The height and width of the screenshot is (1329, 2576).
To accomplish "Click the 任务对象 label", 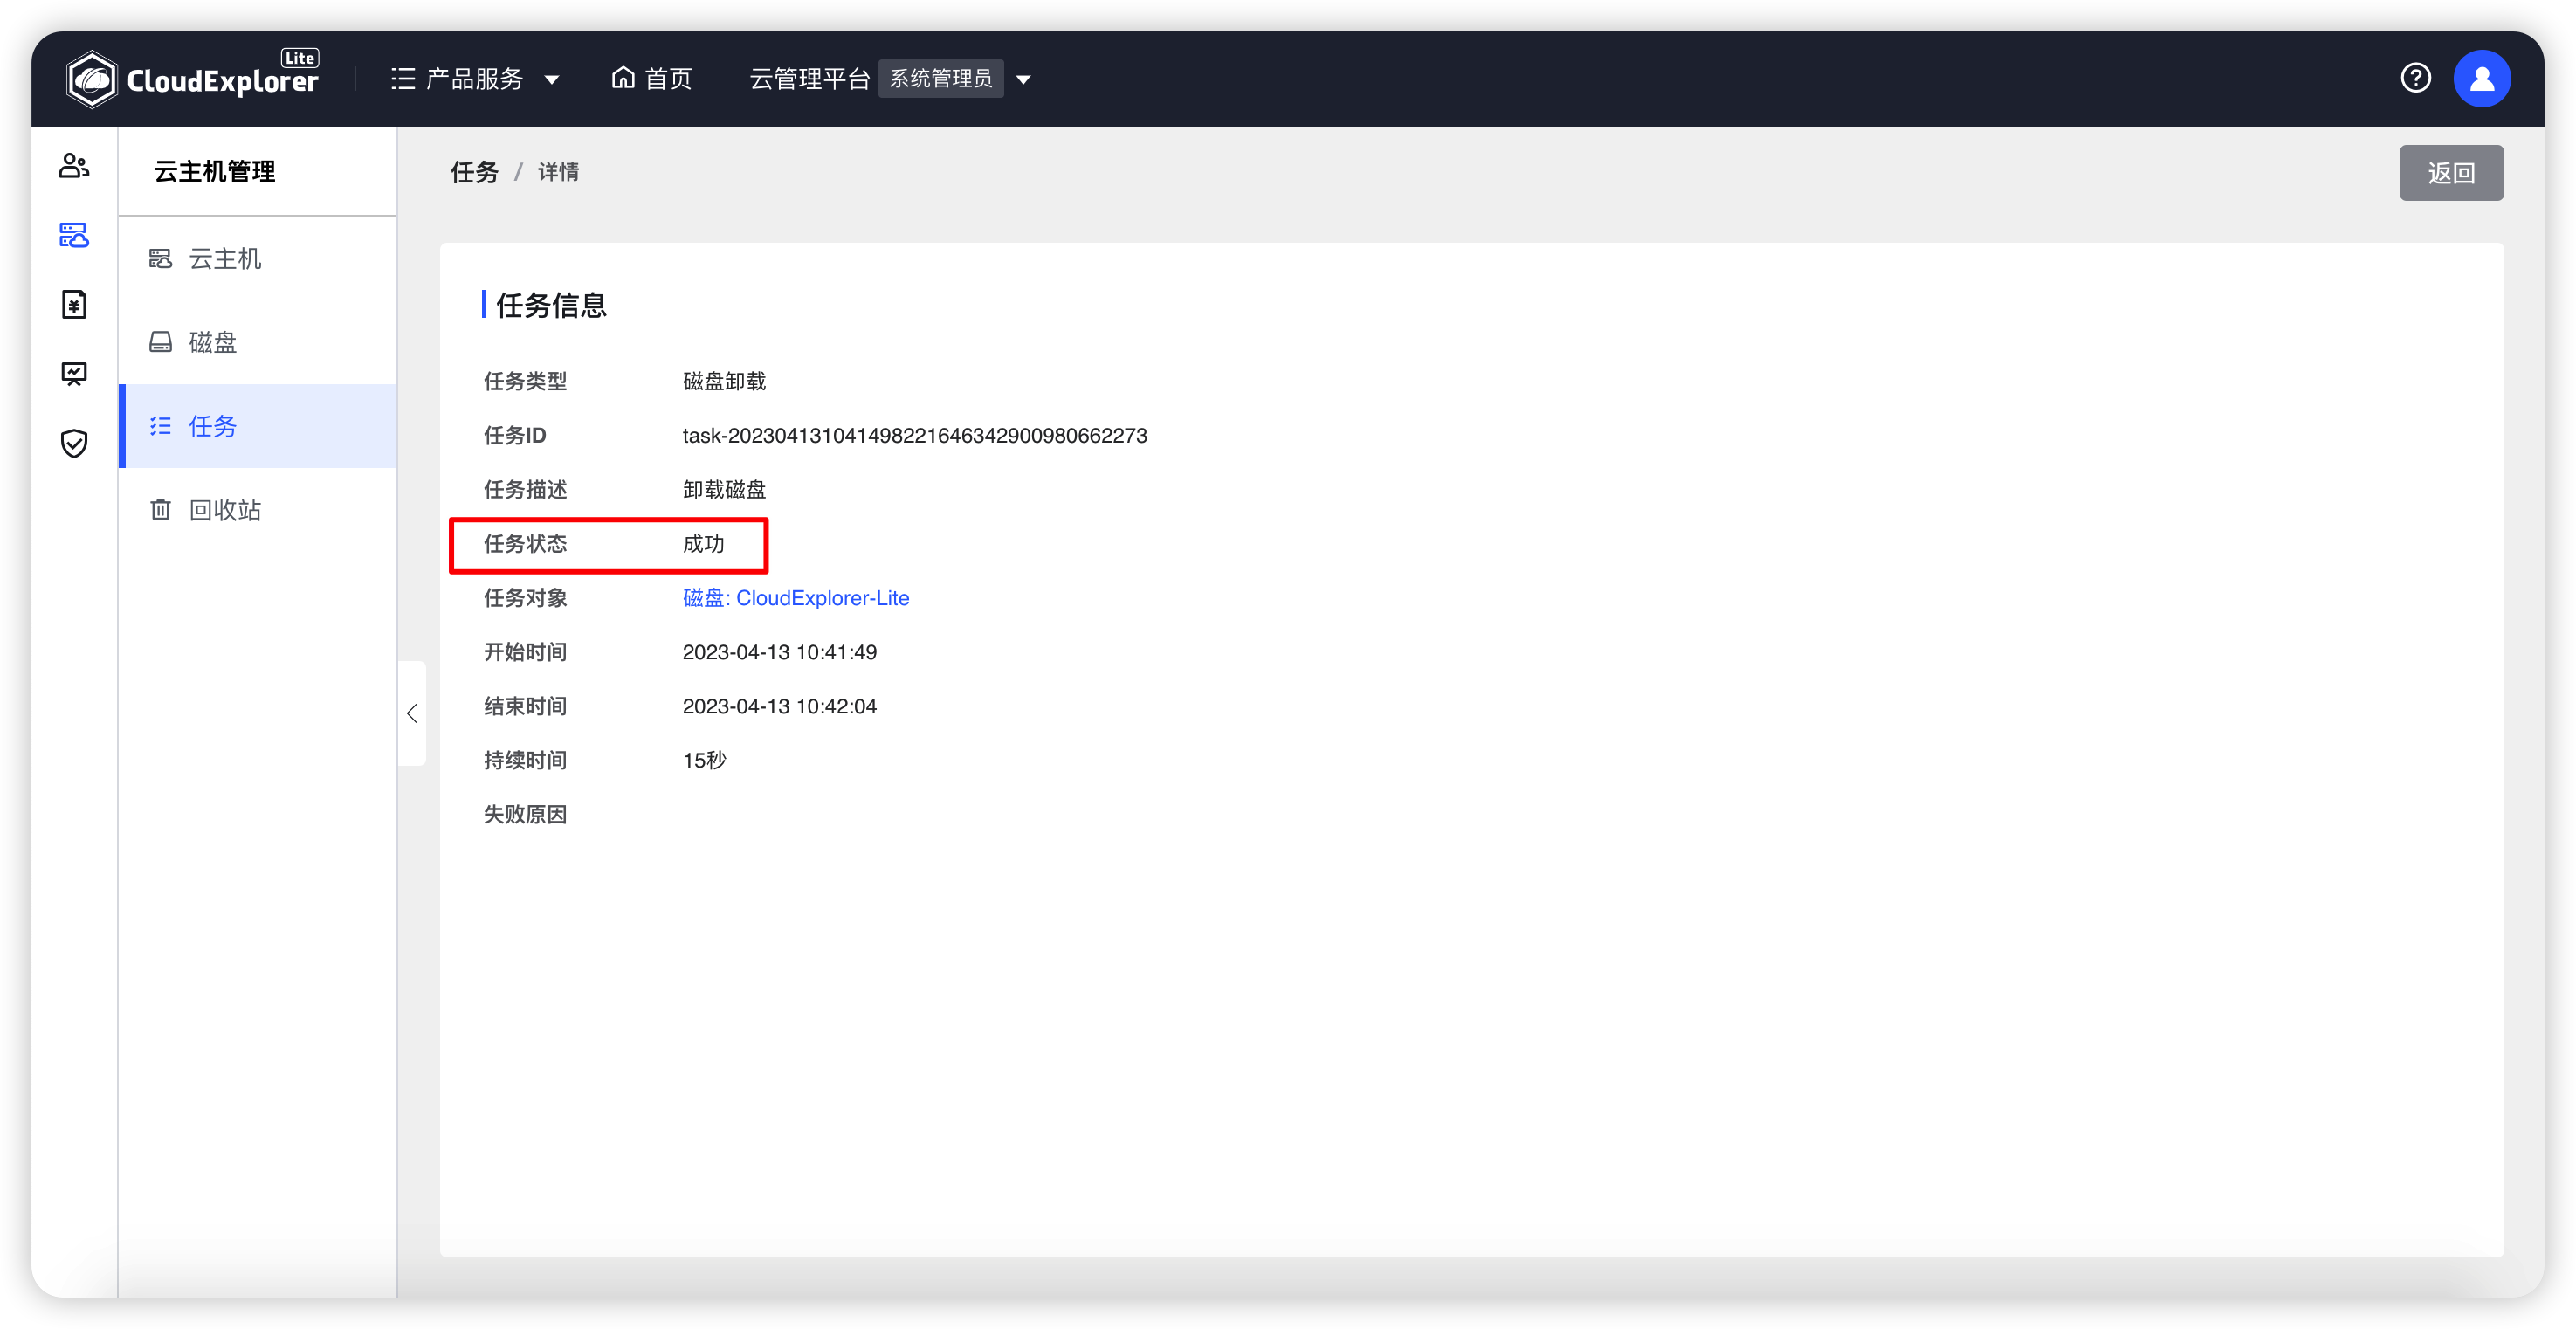I will [x=525, y=598].
